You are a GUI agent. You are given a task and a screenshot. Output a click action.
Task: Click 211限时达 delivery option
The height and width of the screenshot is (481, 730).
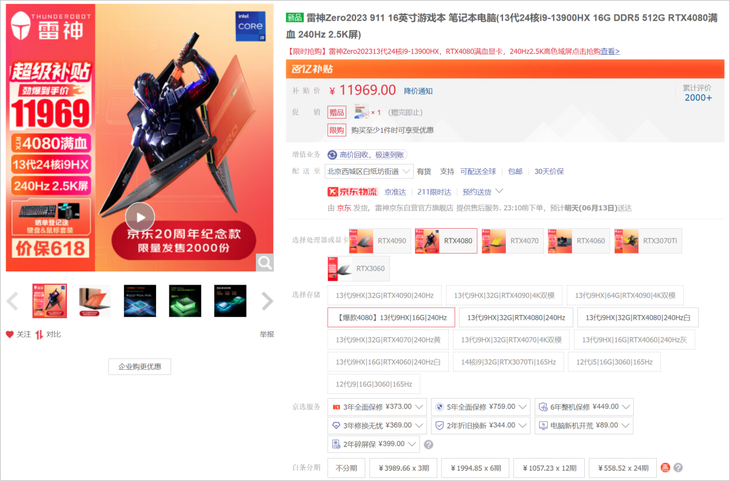434,192
